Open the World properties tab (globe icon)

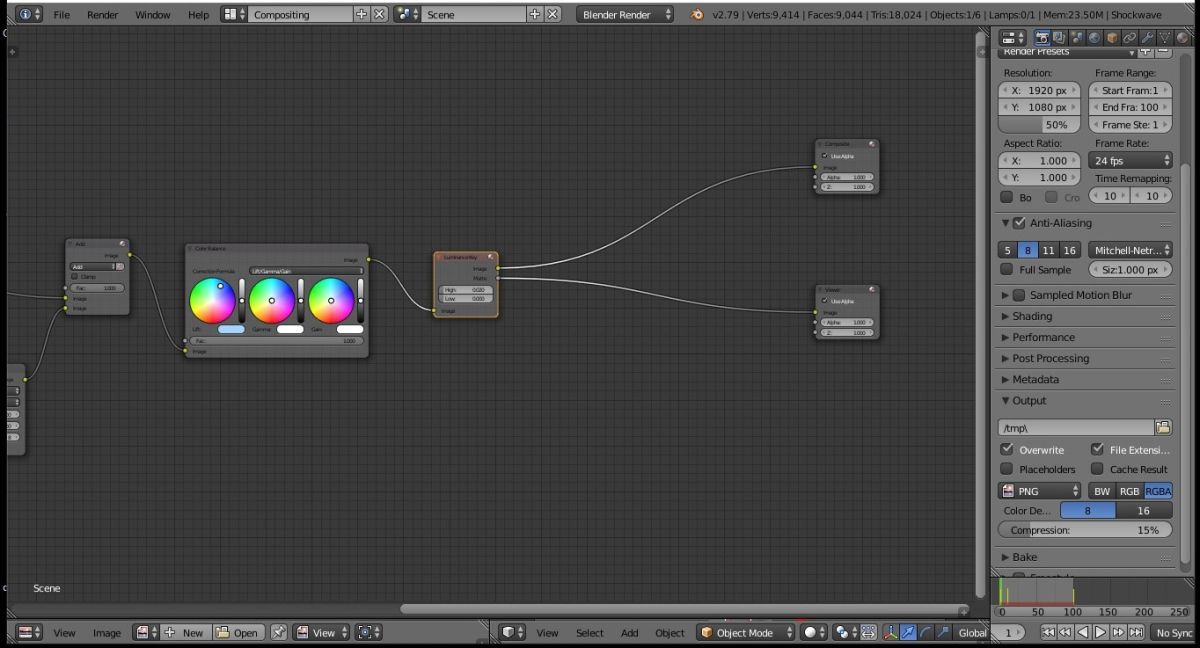(x=1095, y=37)
